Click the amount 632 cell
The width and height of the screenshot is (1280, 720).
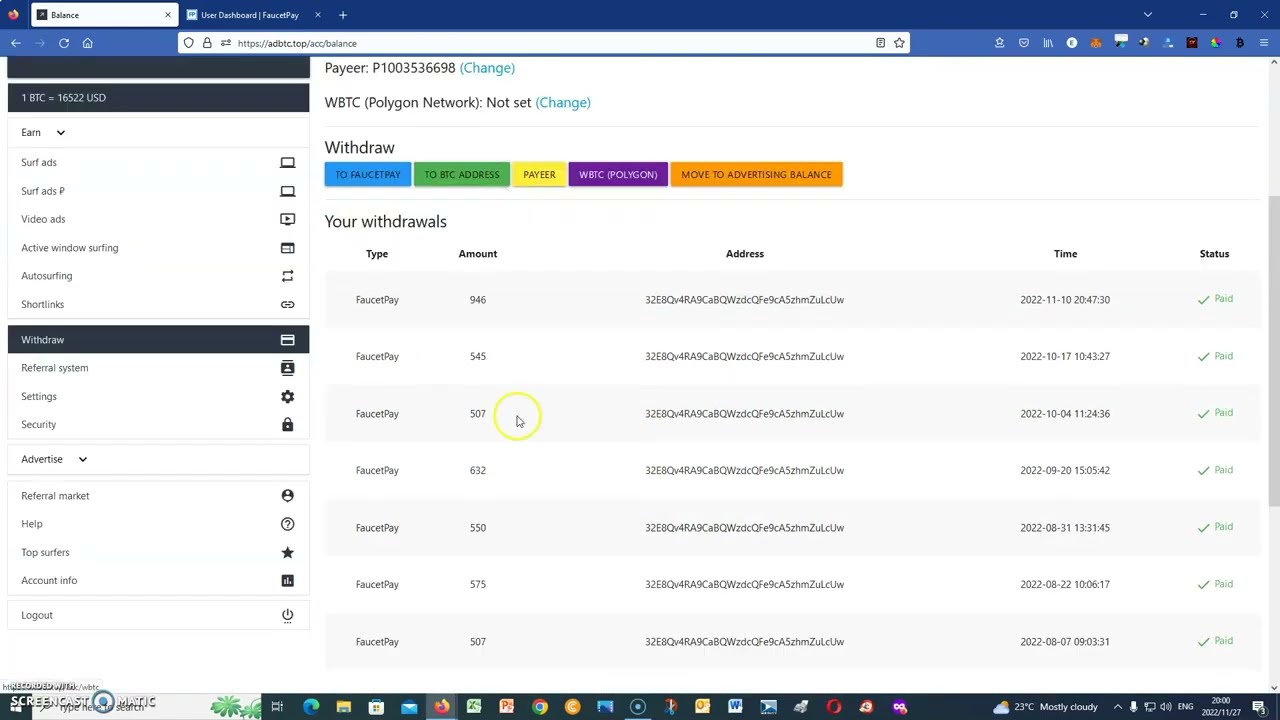pyautogui.click(x=478, y=470)
